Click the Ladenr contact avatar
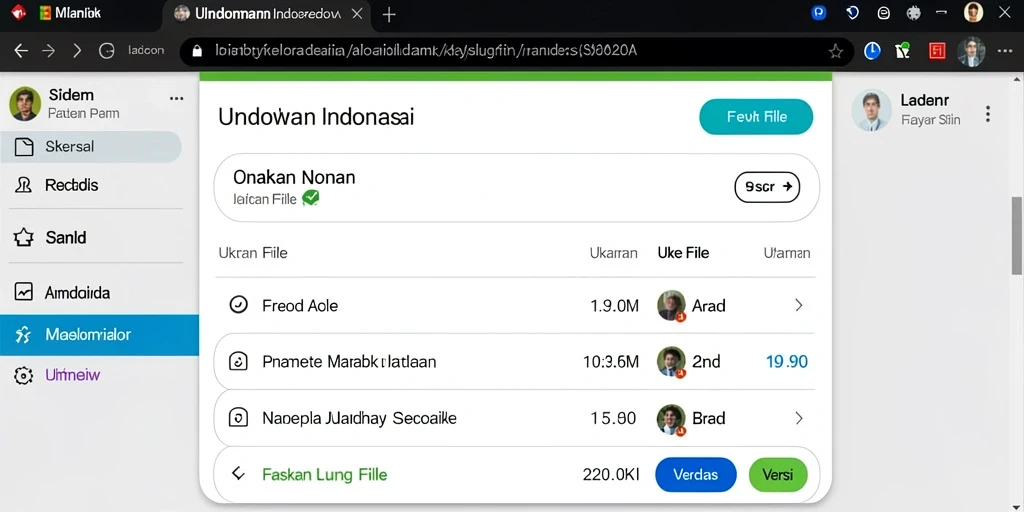1024x512 pixels. click(x=871, y=110)
